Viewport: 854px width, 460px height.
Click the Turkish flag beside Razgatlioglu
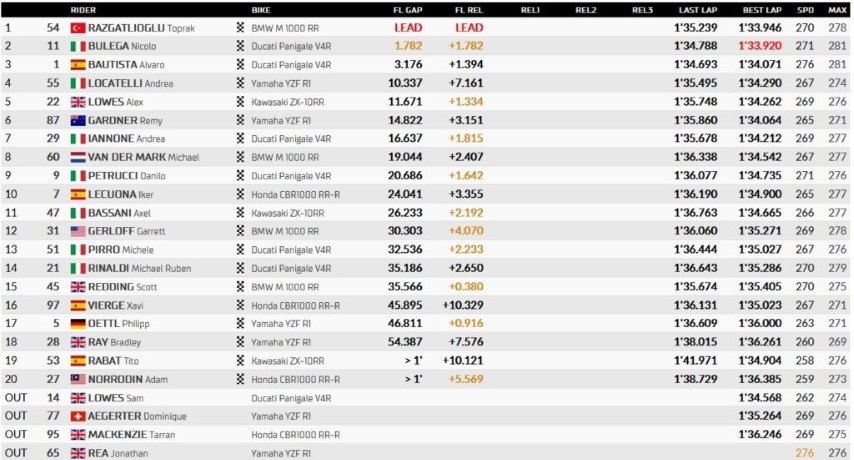pos(78,28)
